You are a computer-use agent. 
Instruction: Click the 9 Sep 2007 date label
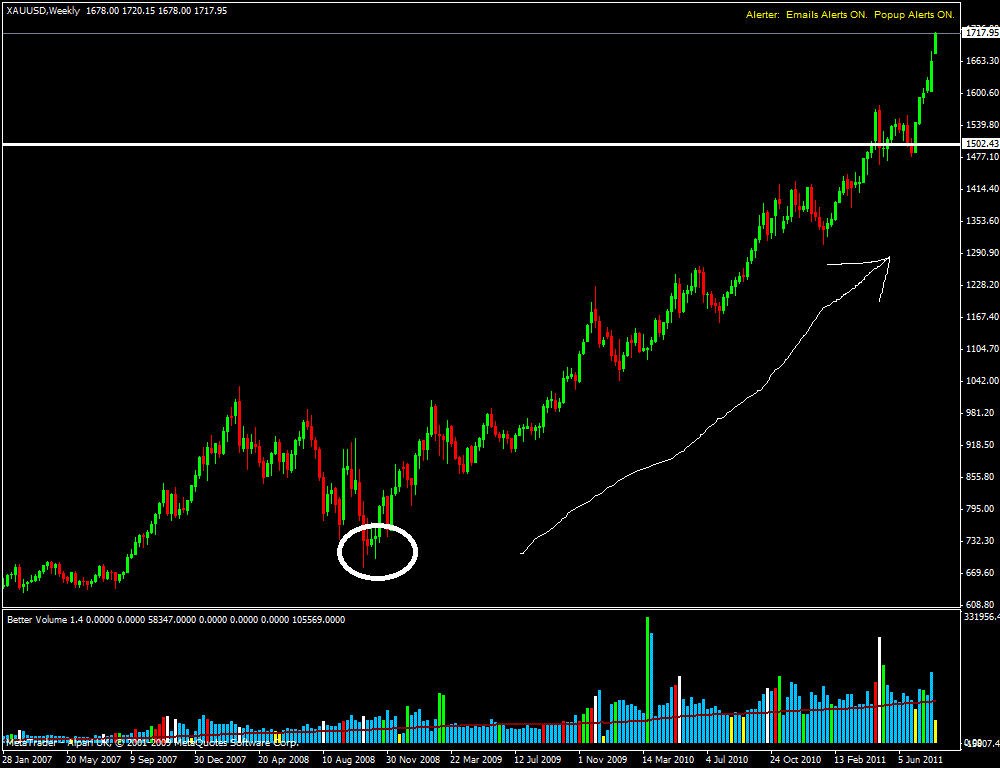pos(154,760)
